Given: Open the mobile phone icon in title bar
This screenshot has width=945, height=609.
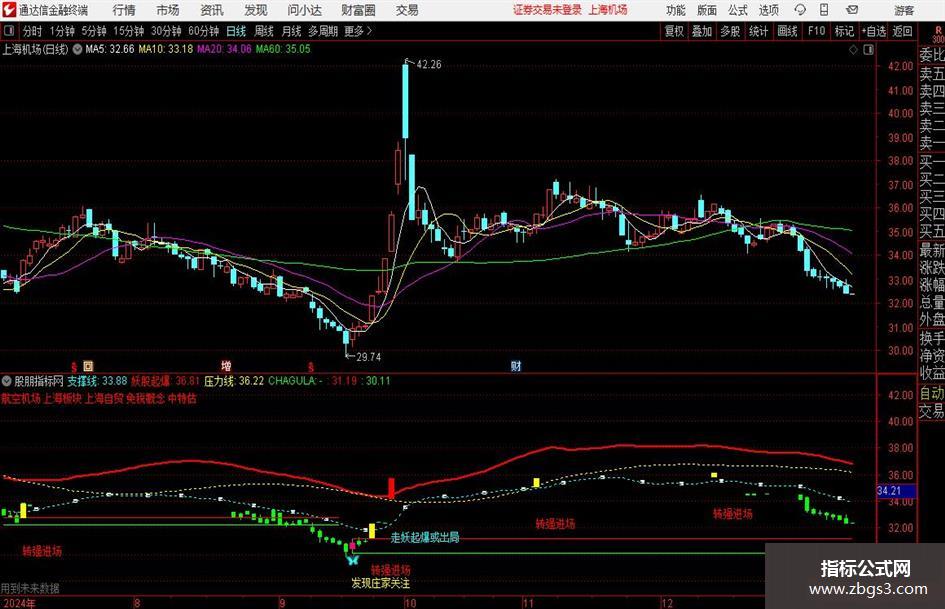Looking at the screenshot, I should (824, 10).
